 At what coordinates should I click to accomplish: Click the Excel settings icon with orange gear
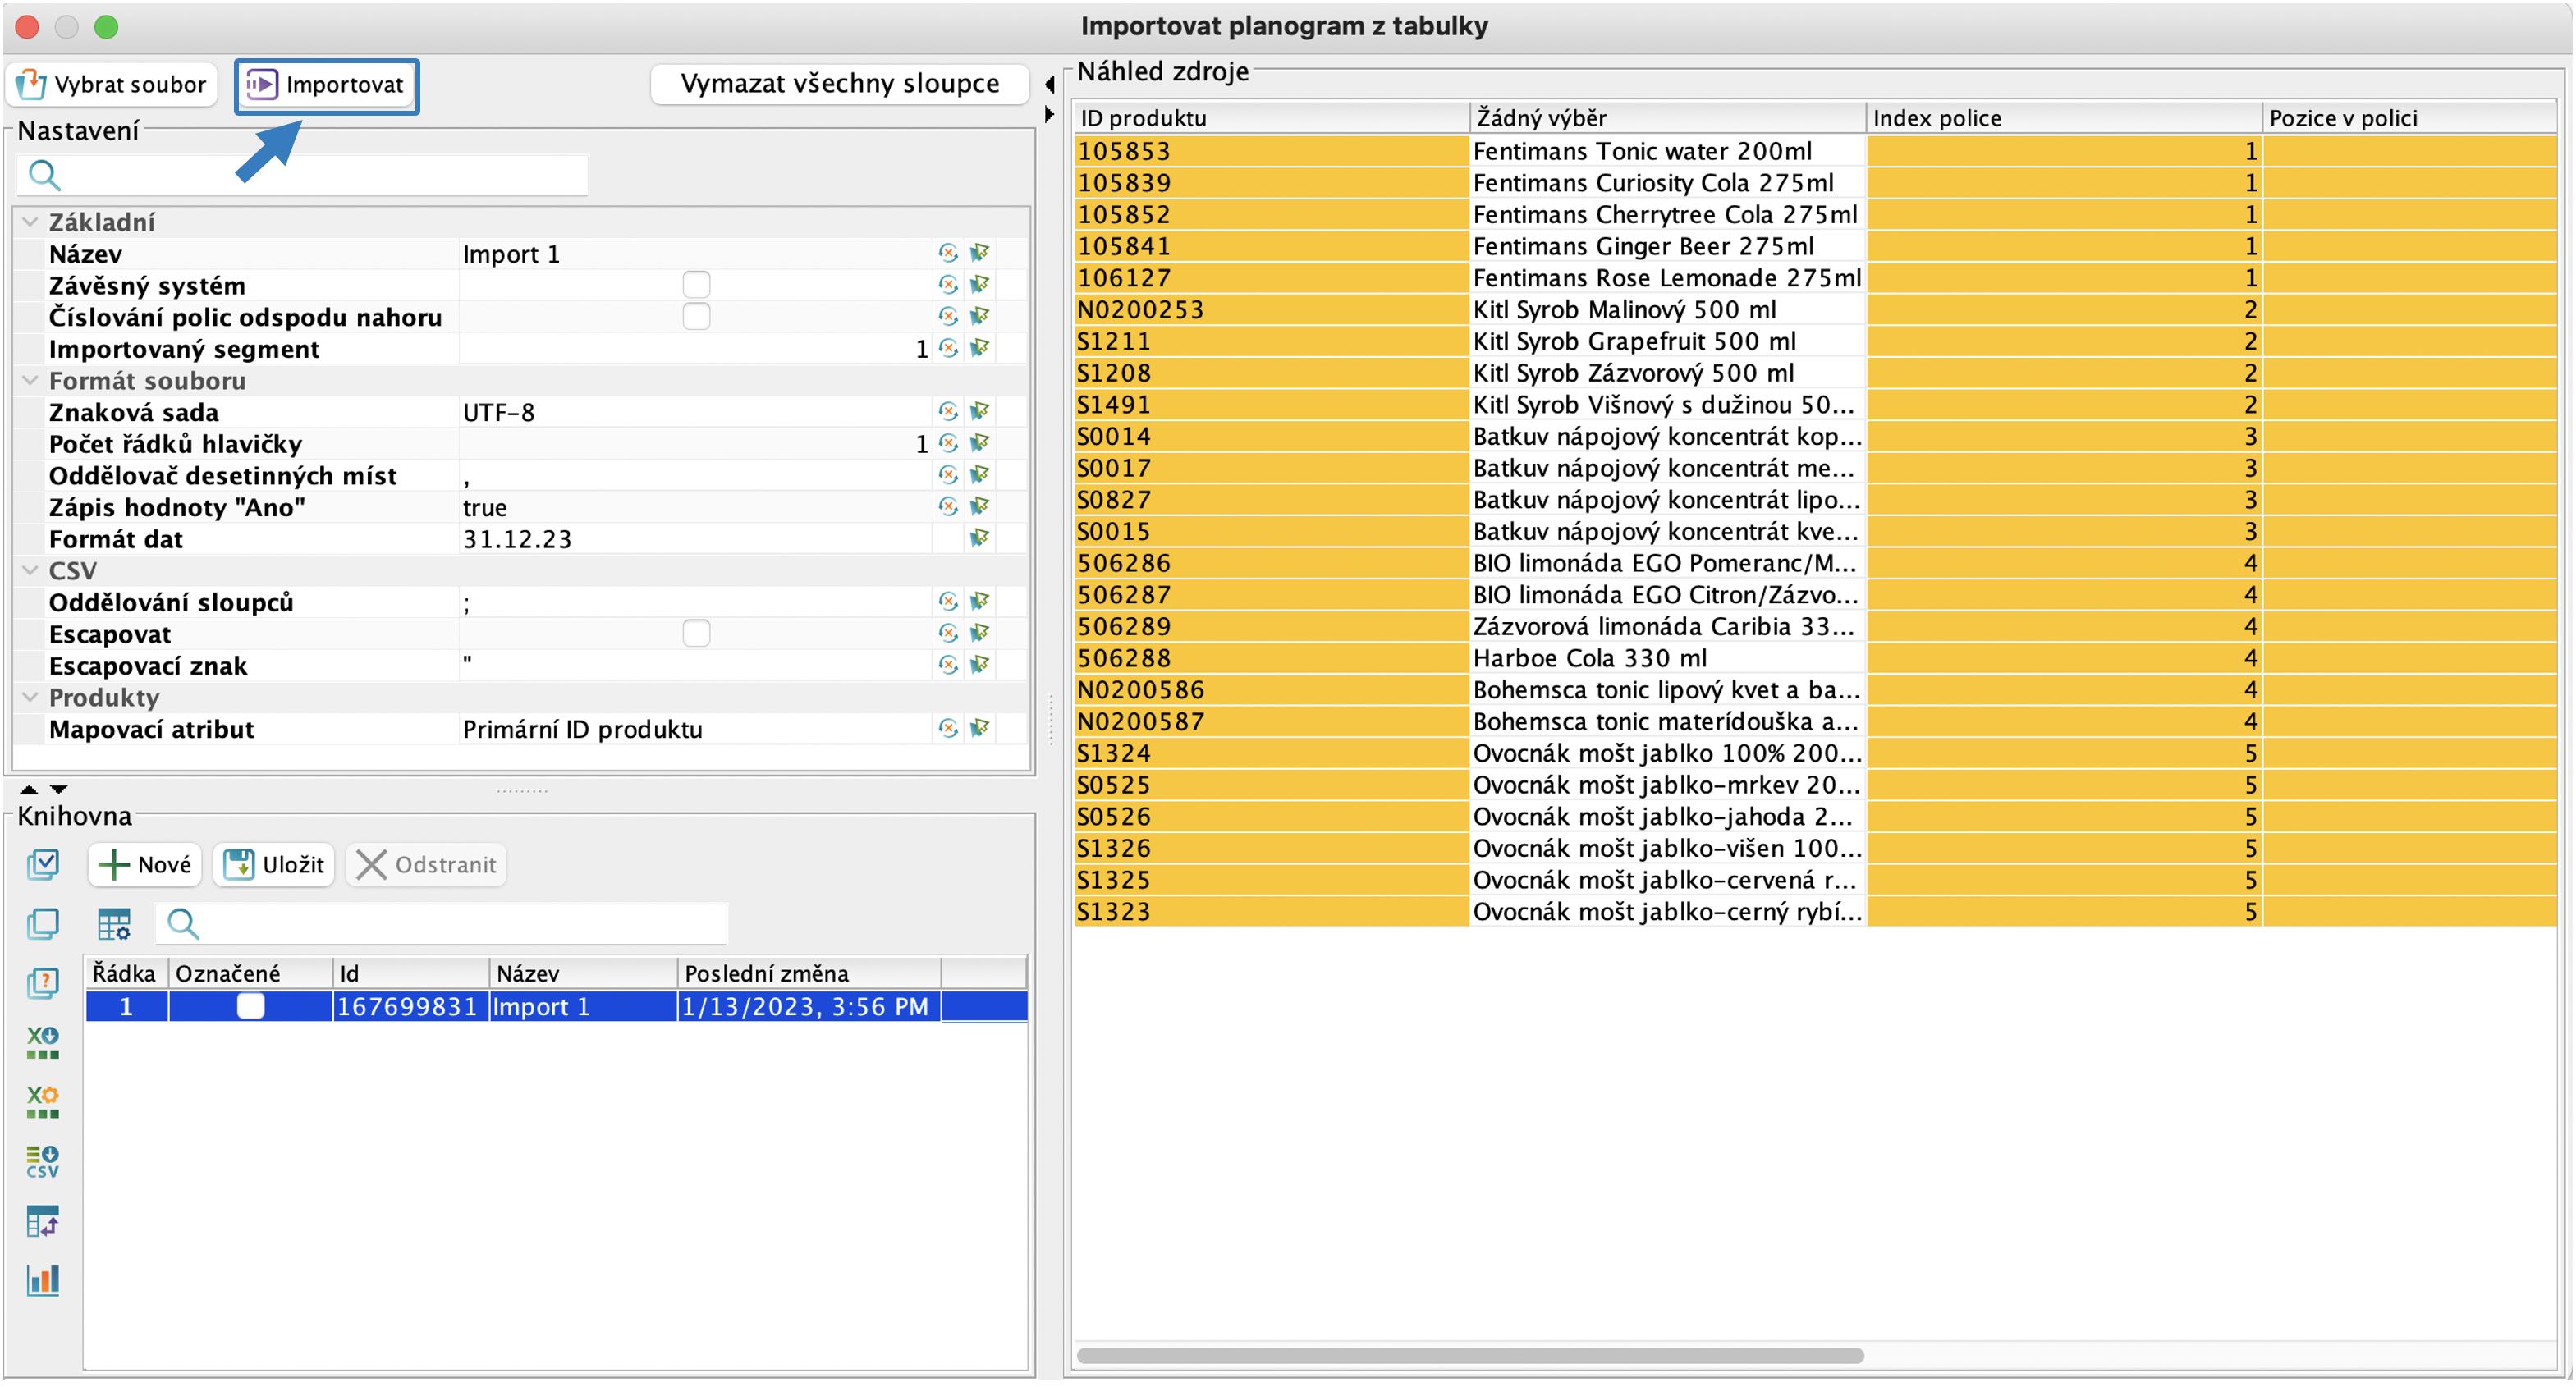43,1101
